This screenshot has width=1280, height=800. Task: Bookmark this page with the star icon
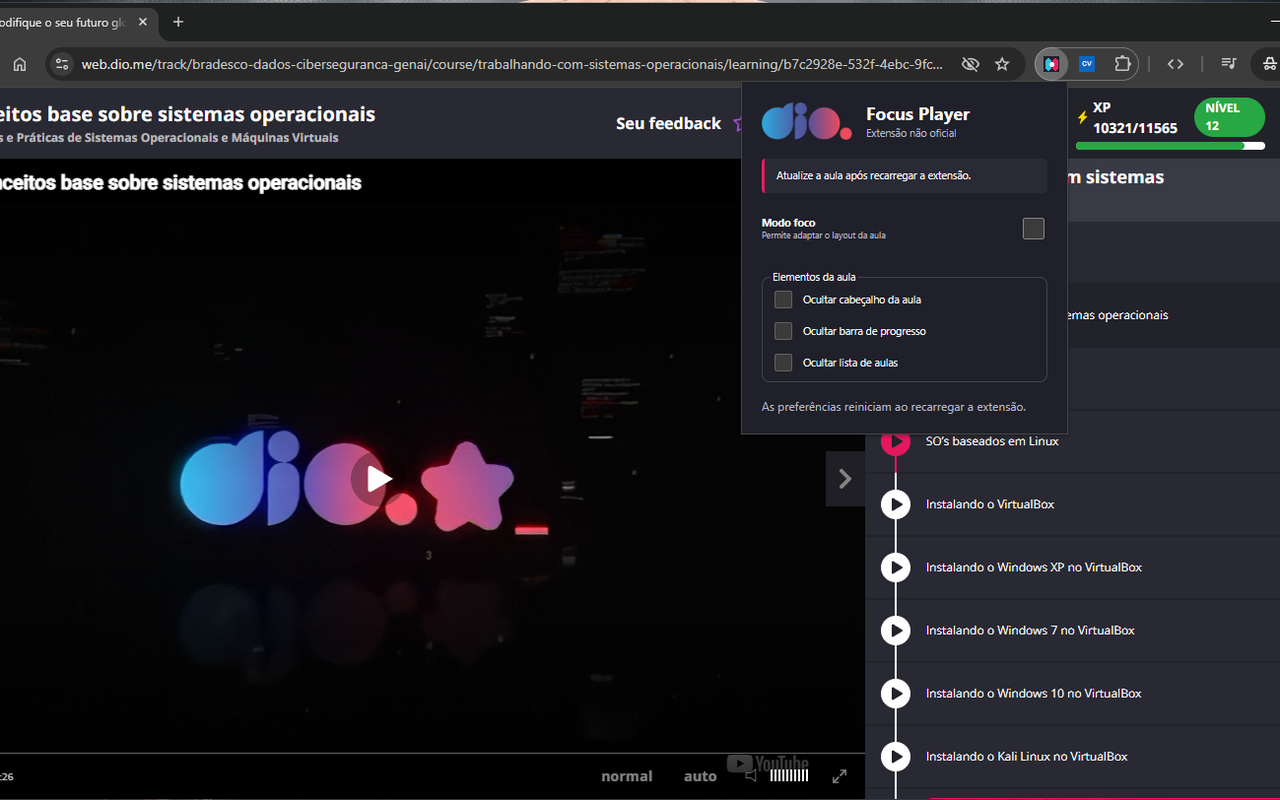[1002, 64]
